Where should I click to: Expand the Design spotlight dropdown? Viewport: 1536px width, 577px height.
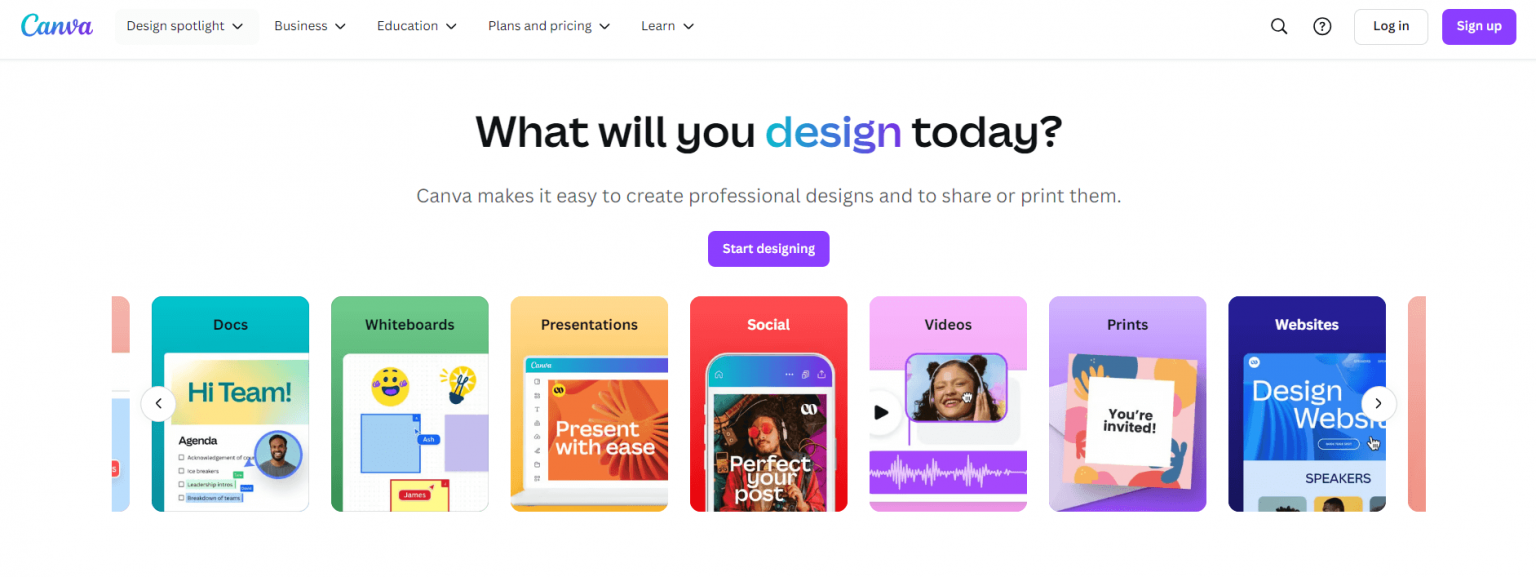click(x=186, y=26)
